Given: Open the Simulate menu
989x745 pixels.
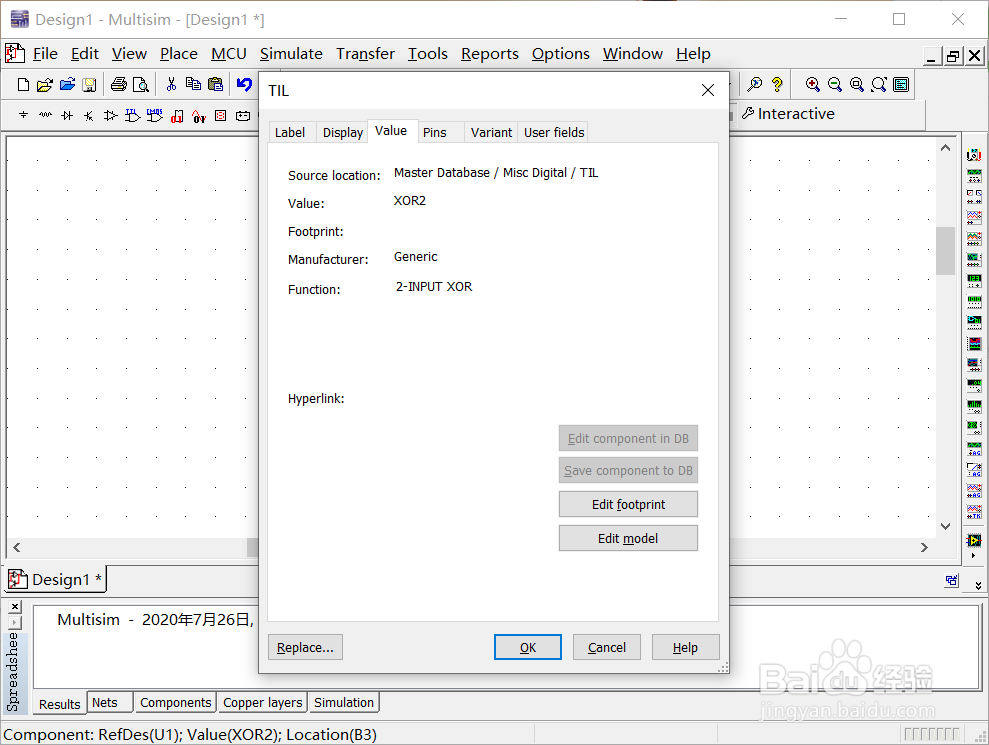Looking at the screenshot, I should pyautogui.click(x=291, y=54).
